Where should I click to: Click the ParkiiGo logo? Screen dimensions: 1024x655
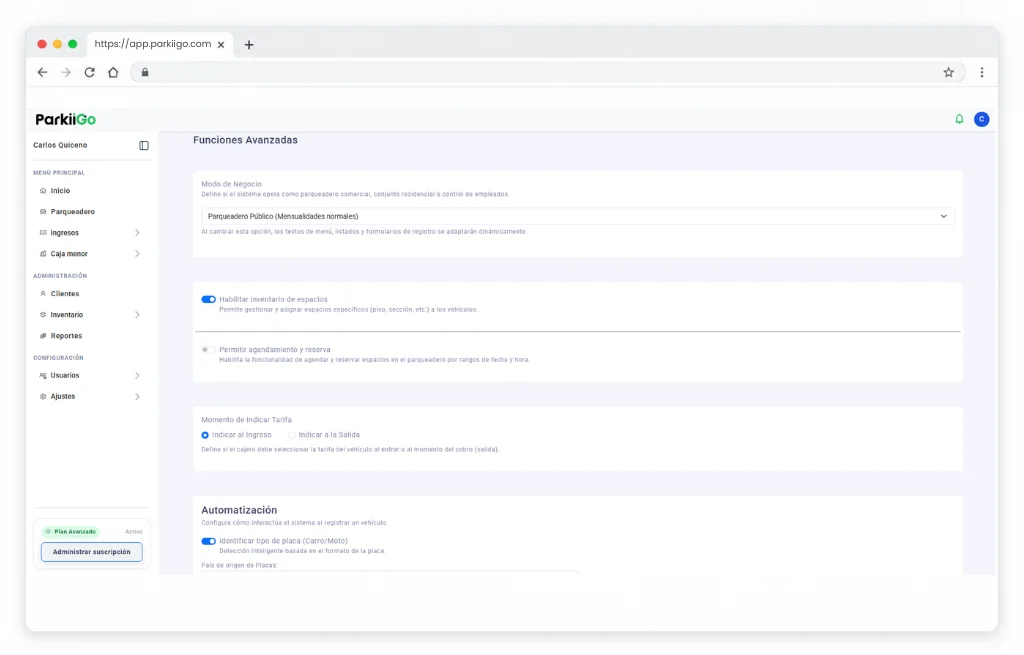tap(65, 120)
